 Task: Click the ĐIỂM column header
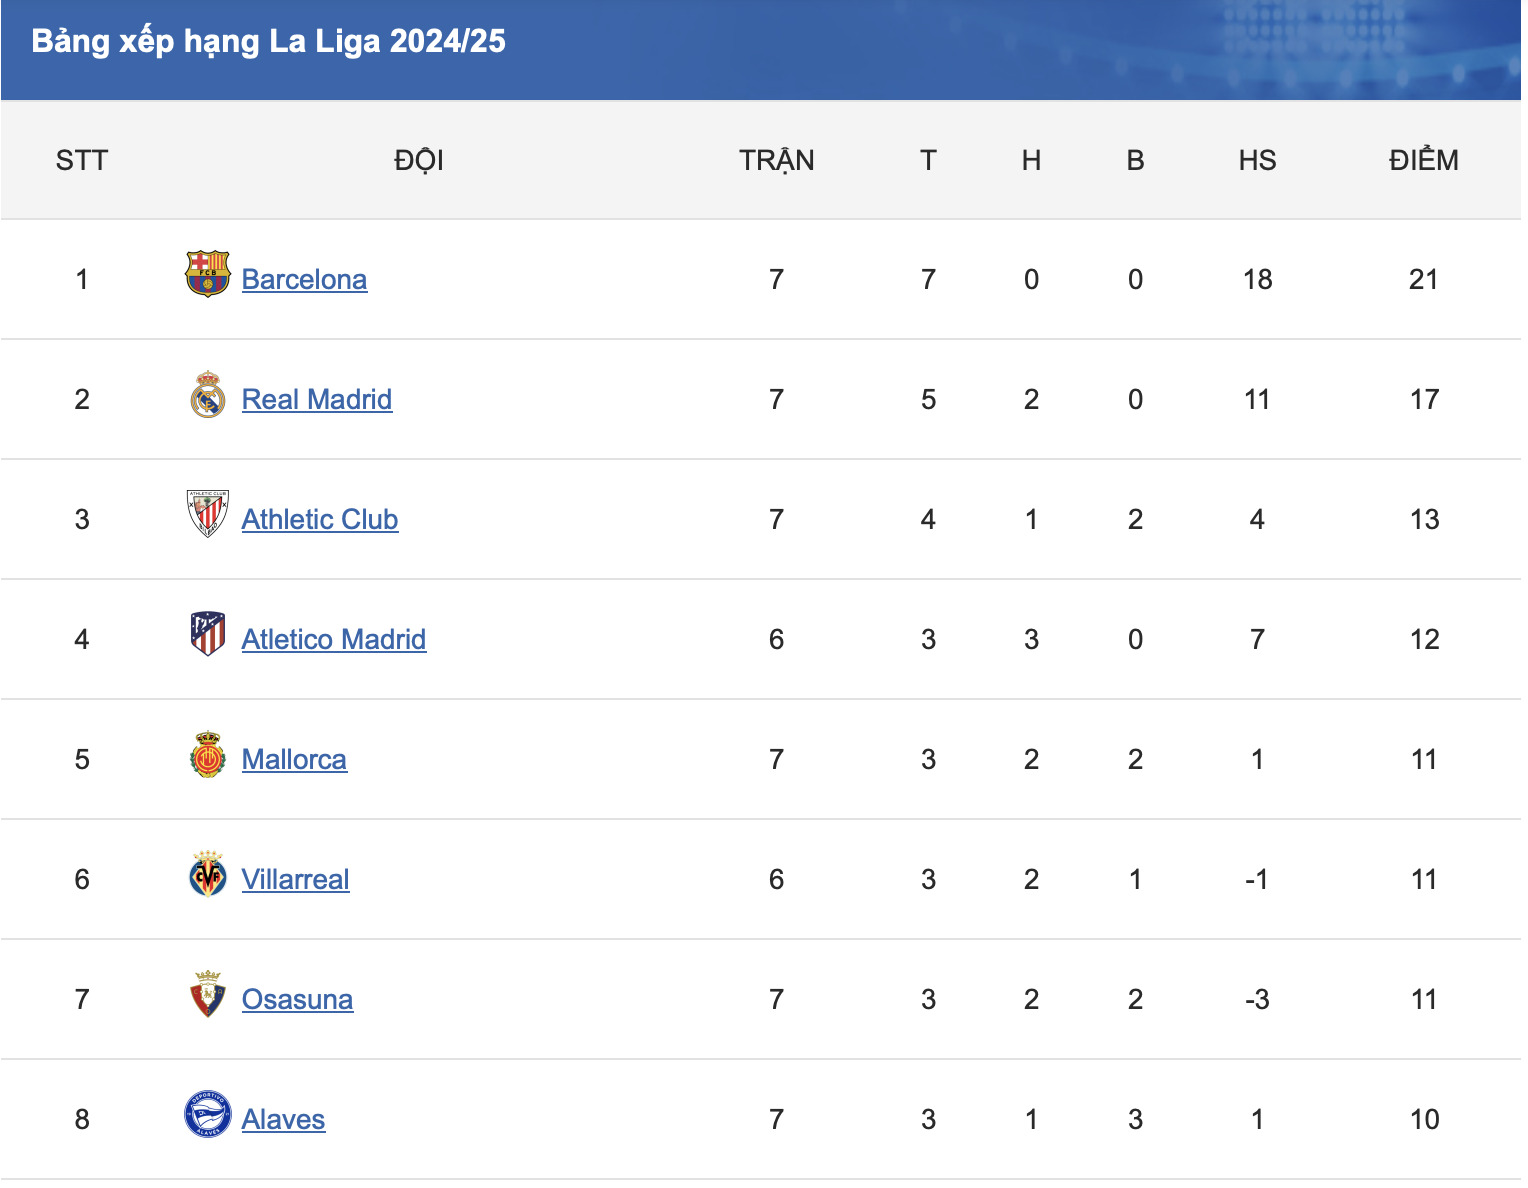(1423, 160)
